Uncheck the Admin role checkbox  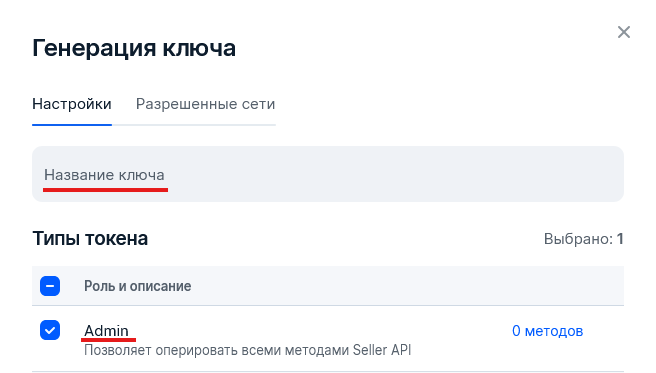50,330
